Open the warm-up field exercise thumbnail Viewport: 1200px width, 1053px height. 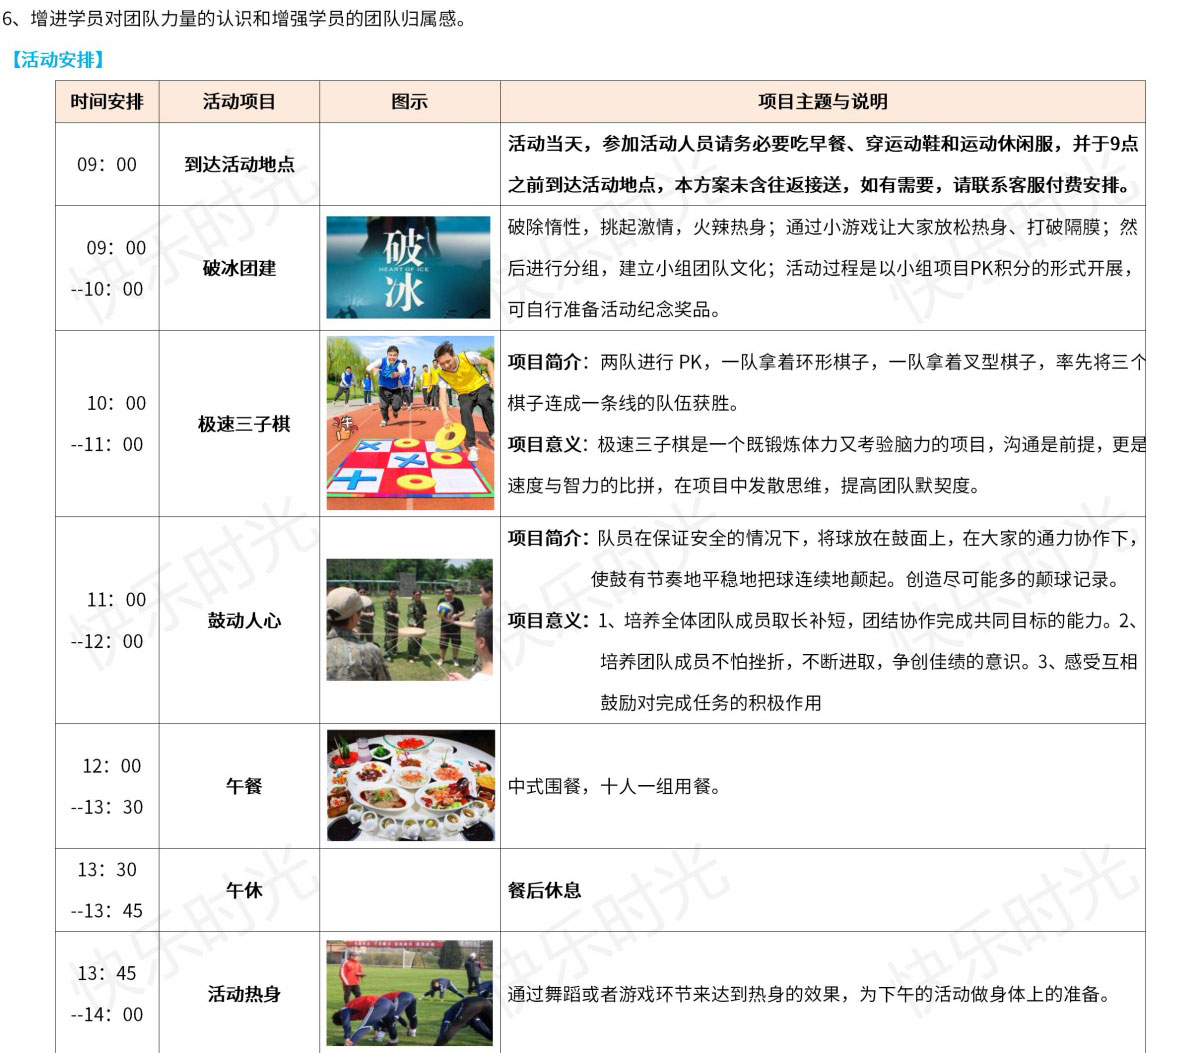pyautogui.click(x=409, y=992)
